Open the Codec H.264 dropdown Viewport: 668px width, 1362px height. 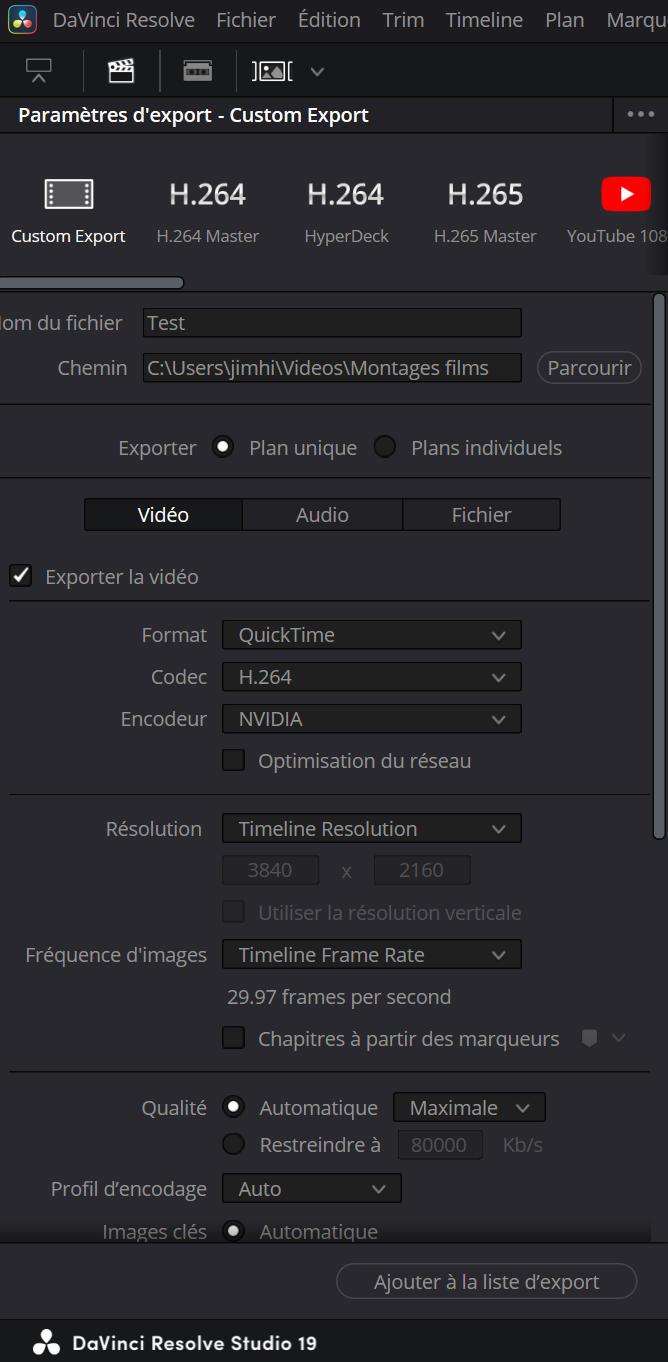click(x=372, y=677)
